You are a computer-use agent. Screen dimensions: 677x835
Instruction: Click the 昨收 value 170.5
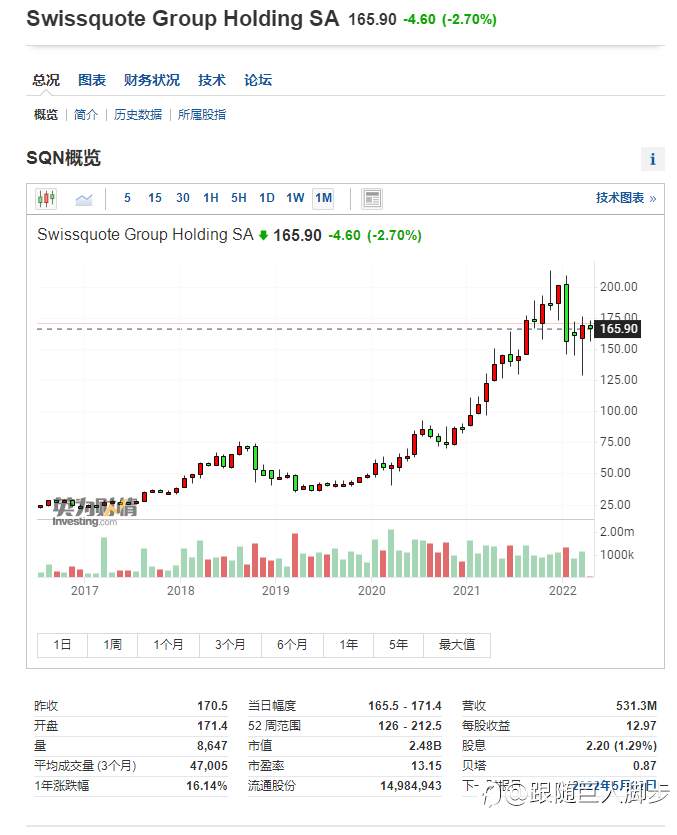click(x=212, y=706)
